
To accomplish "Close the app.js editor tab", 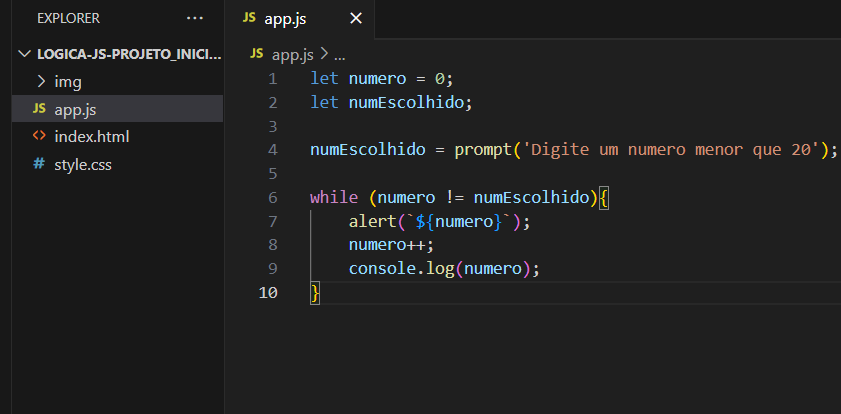I will [x=356, y=19].
